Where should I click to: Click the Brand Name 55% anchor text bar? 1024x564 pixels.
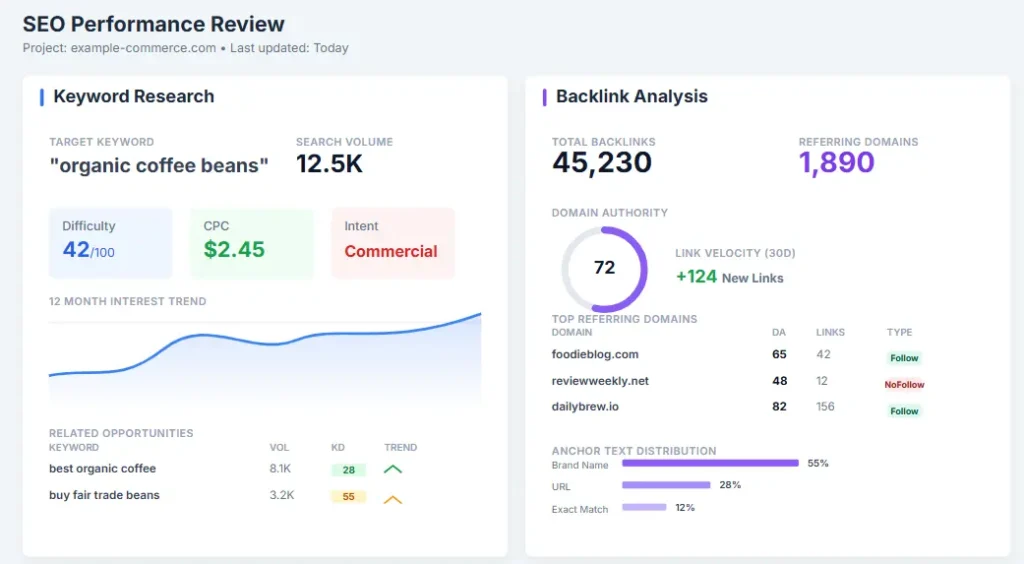pyautogui.click(x=710, y=463)
